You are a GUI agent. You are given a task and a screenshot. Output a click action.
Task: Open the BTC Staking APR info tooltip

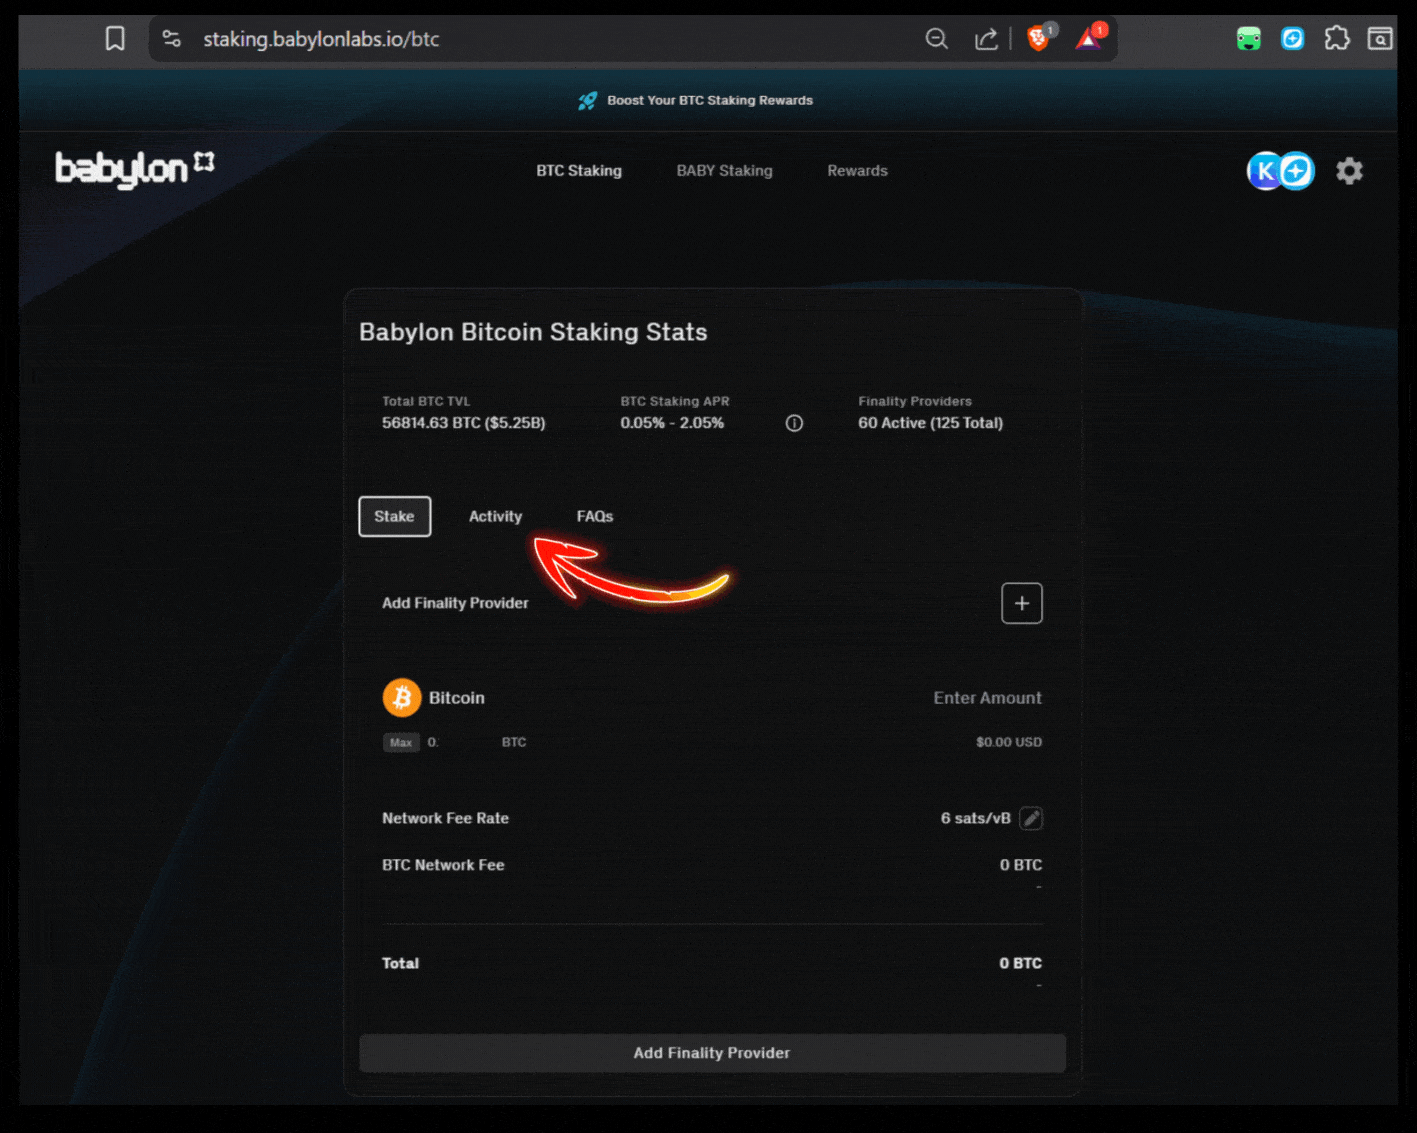tap(794, 423)
